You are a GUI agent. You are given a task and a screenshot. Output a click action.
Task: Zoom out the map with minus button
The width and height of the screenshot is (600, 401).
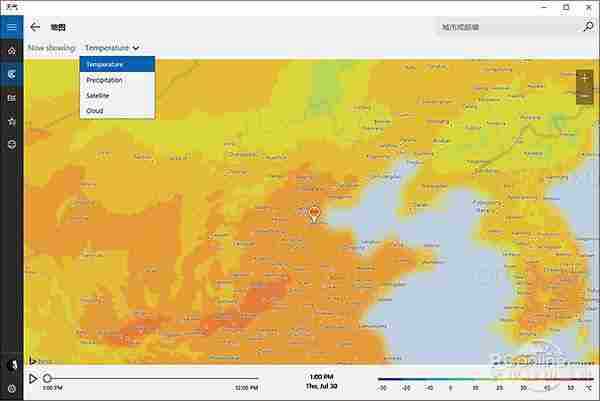click(584, 96)
